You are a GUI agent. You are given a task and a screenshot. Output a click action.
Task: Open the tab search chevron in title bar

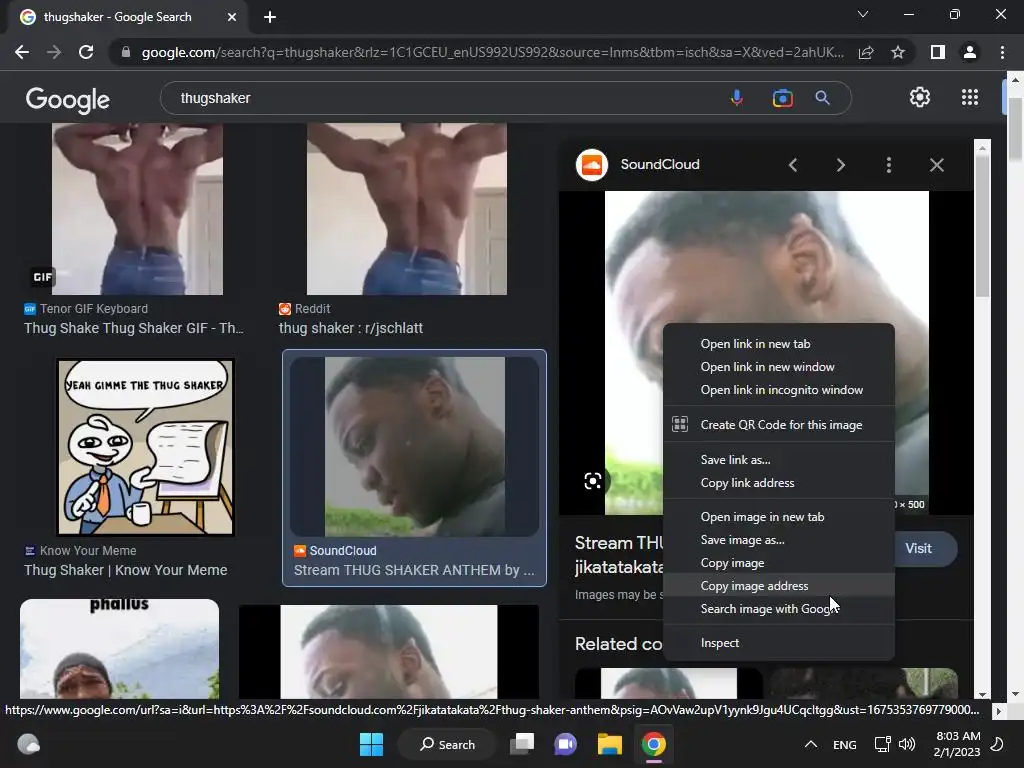coord(863,14)
